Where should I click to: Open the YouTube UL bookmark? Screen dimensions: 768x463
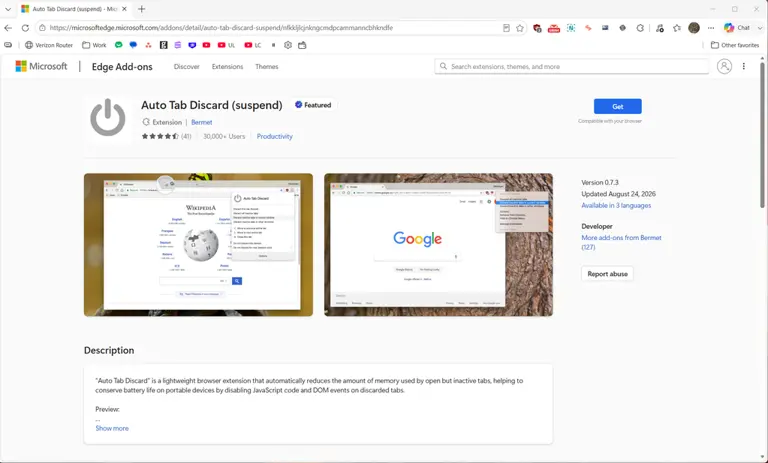[x=226, y=45]
